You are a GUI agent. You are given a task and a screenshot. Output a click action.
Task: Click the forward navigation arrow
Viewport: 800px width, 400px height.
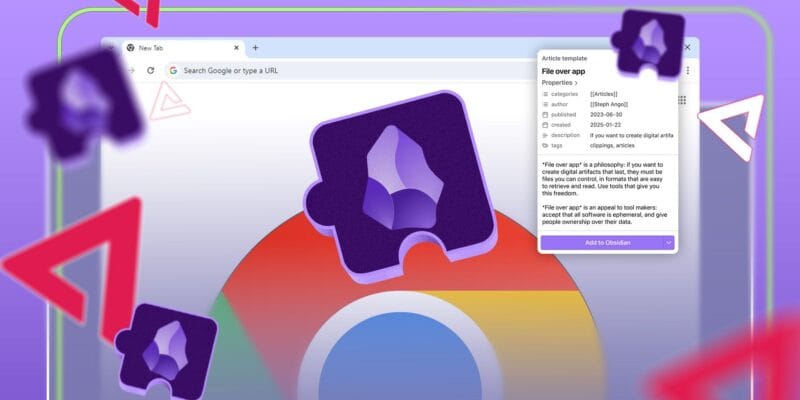coord(131,70)
